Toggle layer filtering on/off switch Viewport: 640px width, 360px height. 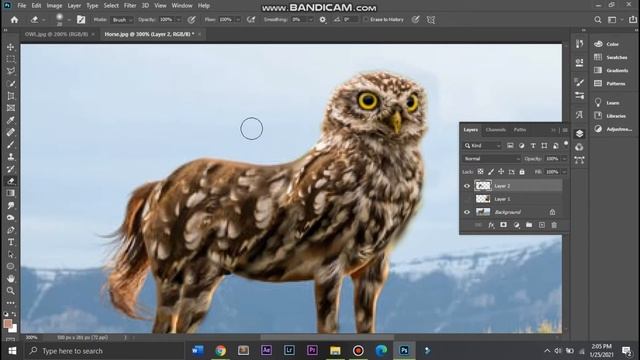tap(566, 144)
